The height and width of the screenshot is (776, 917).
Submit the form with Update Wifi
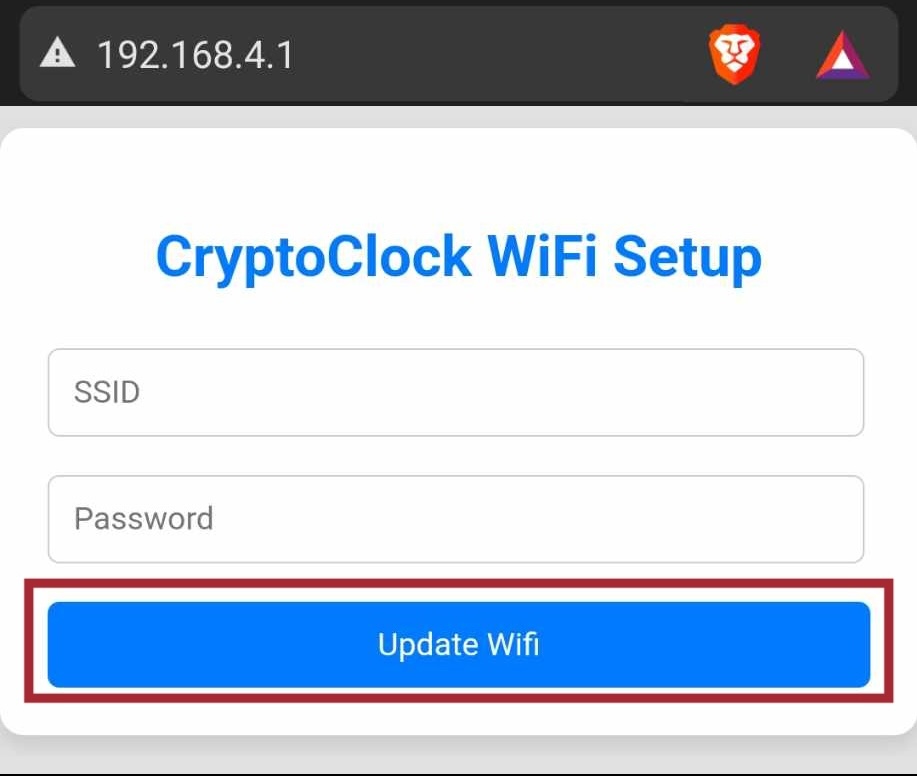[459, 645]
